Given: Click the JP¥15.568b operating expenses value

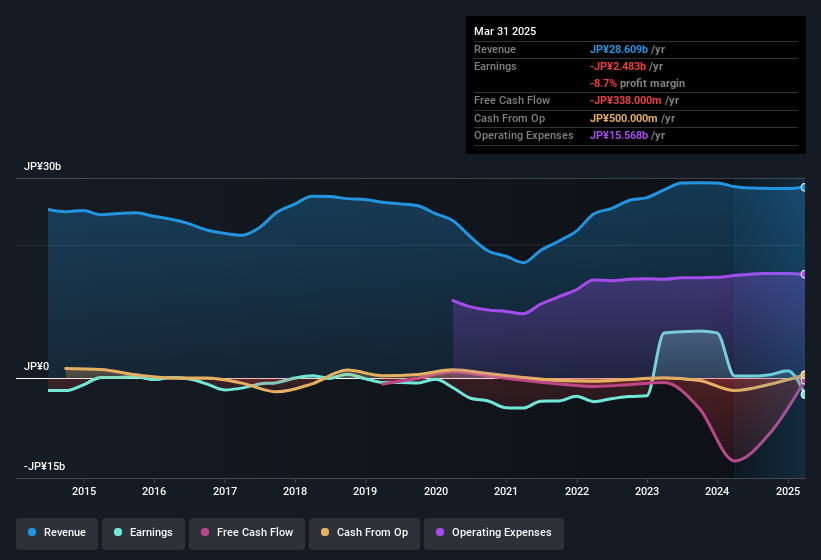Looking at the screenshot, I should pyautogui.click(x=619, y=136).
